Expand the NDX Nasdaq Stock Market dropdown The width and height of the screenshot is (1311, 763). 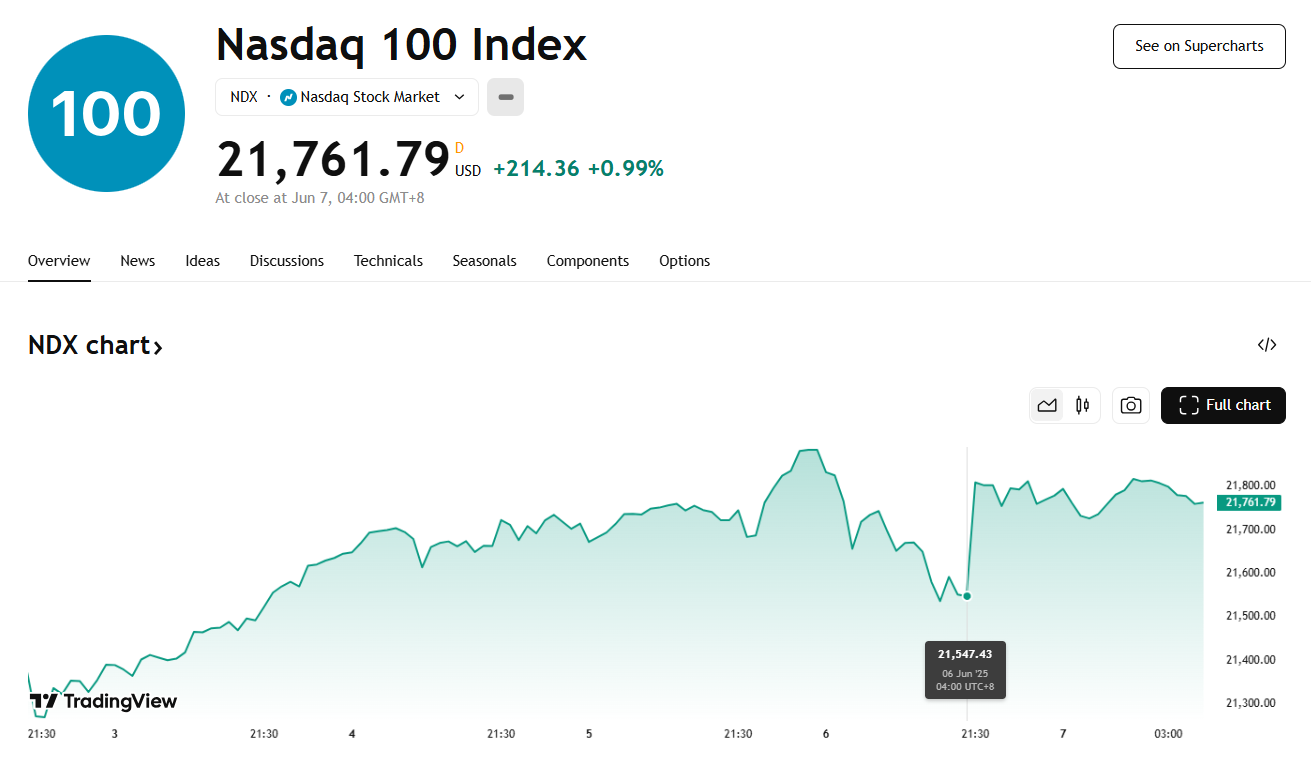[459, 97]
